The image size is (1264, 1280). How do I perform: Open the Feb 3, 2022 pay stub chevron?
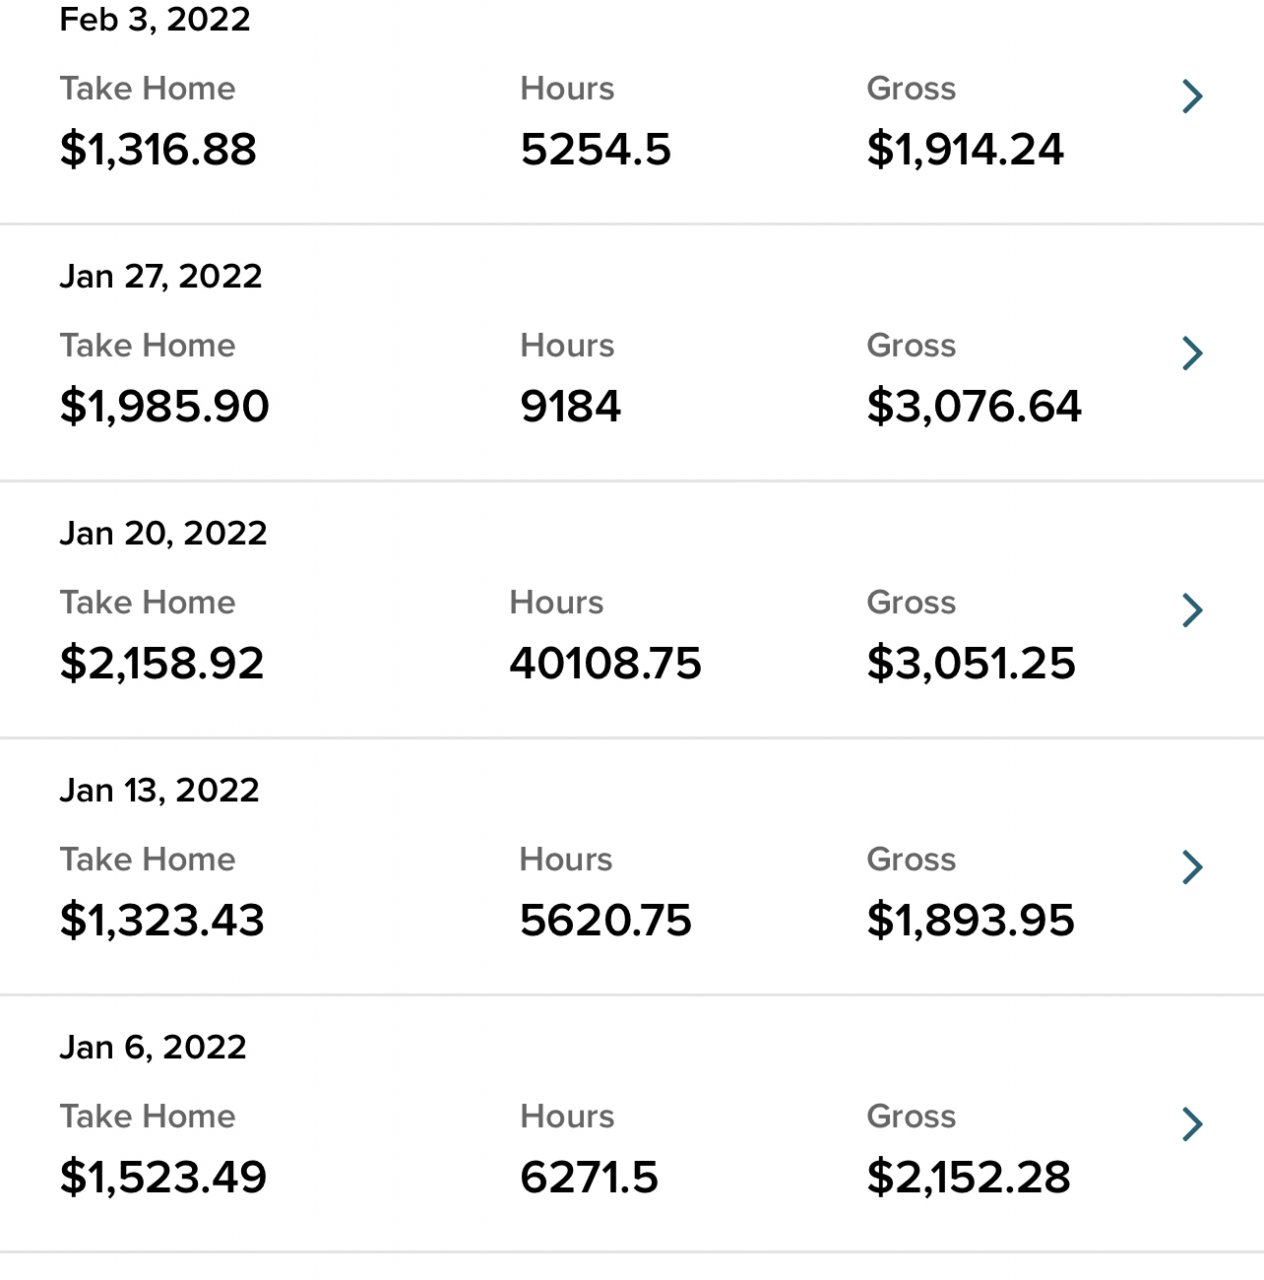point(1191,97)
